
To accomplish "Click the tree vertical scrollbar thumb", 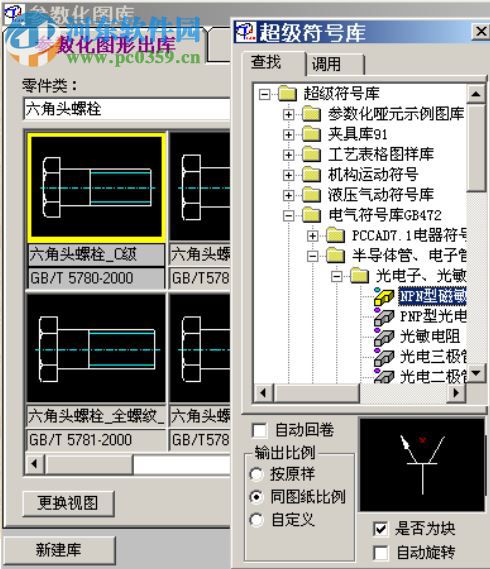I will coord(476,147).
